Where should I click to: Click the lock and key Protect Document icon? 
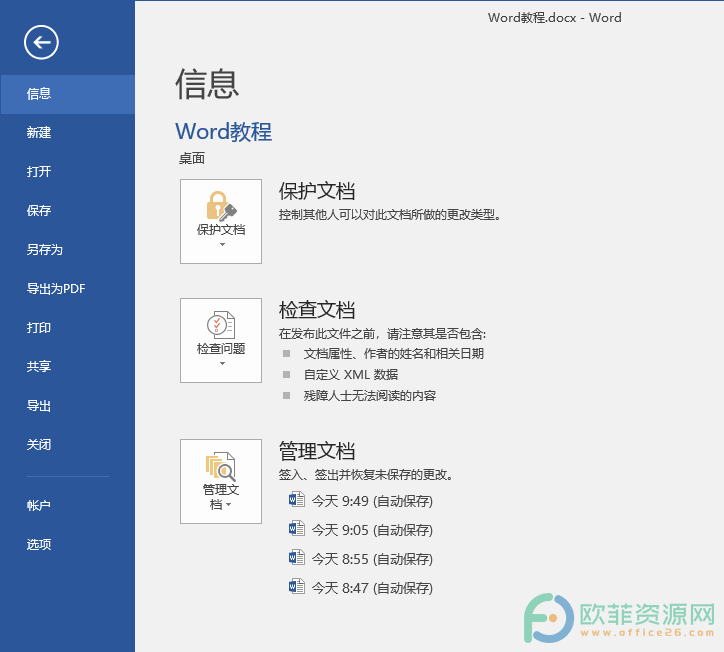pos(221,206)
